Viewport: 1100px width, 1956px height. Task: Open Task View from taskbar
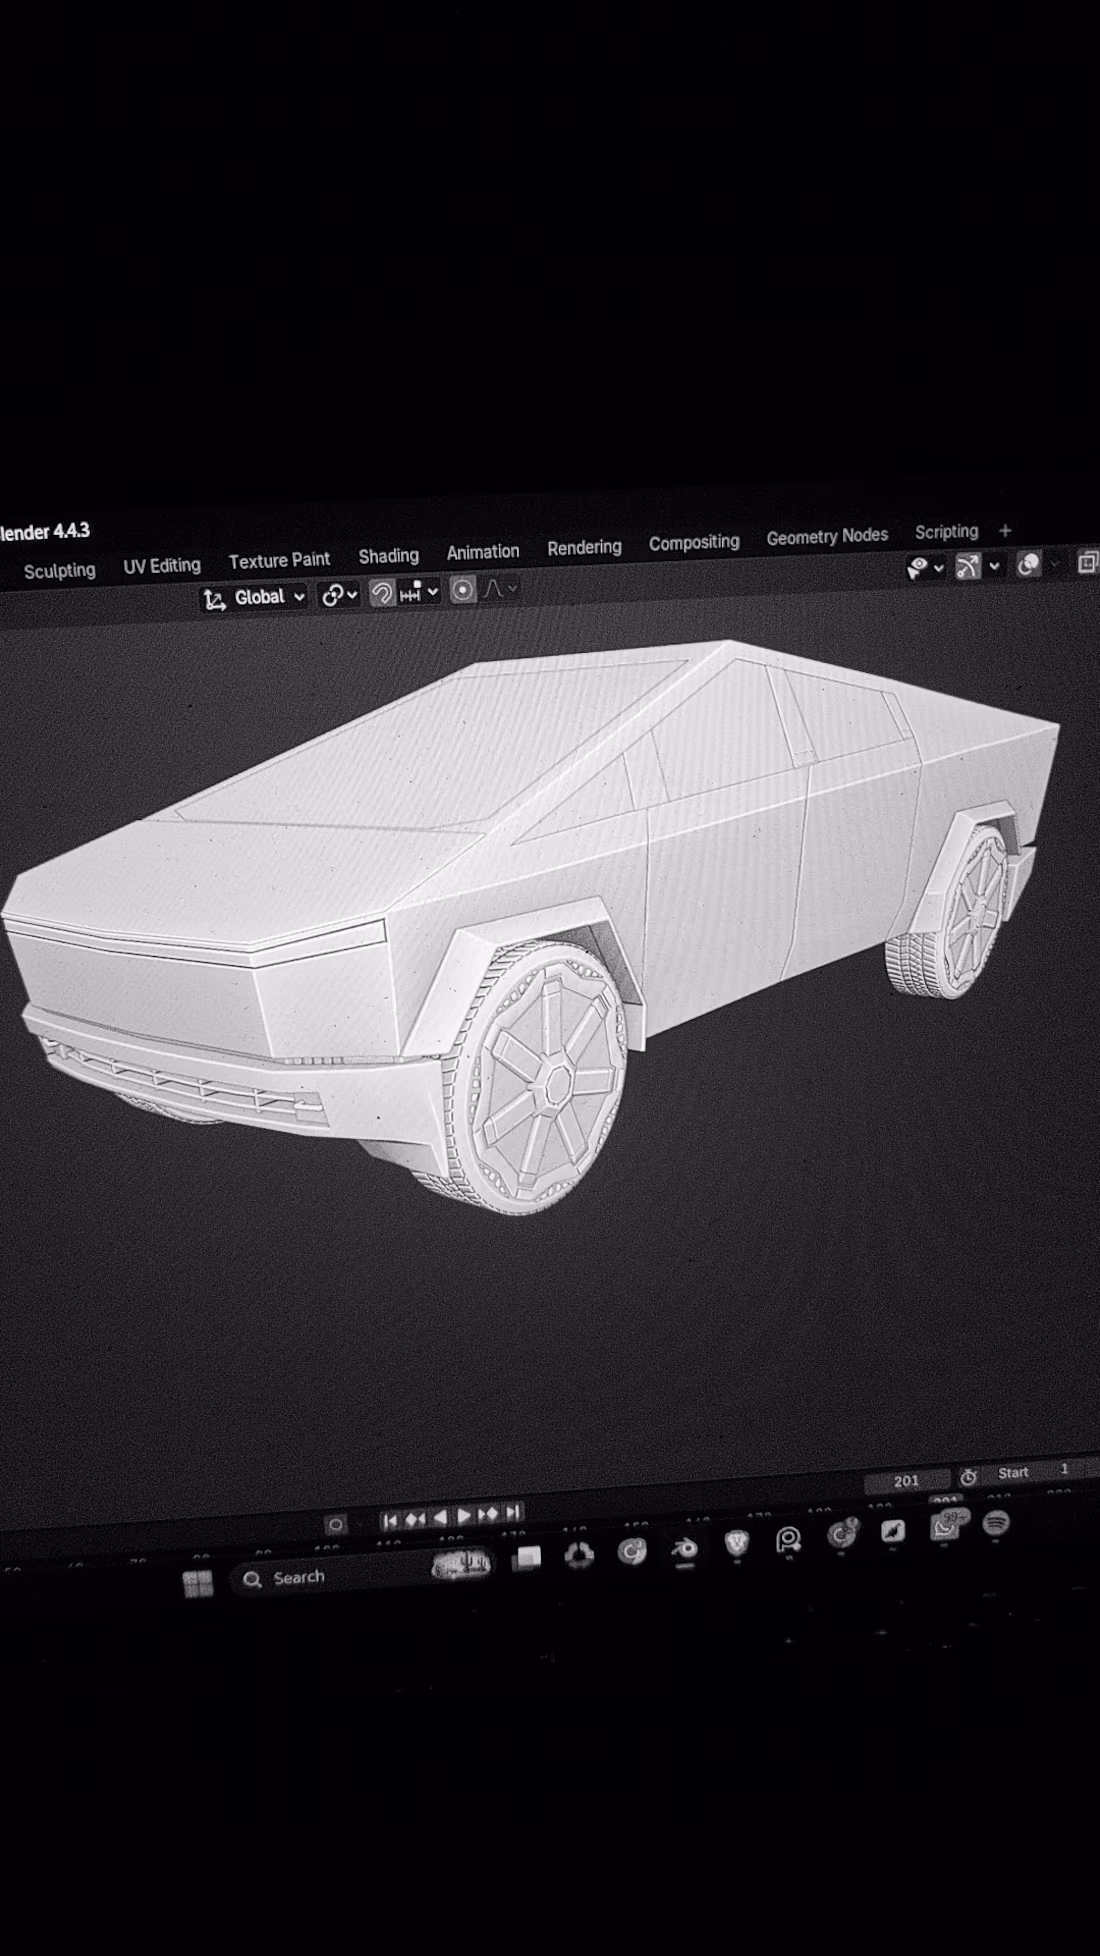click(527, 1559)
